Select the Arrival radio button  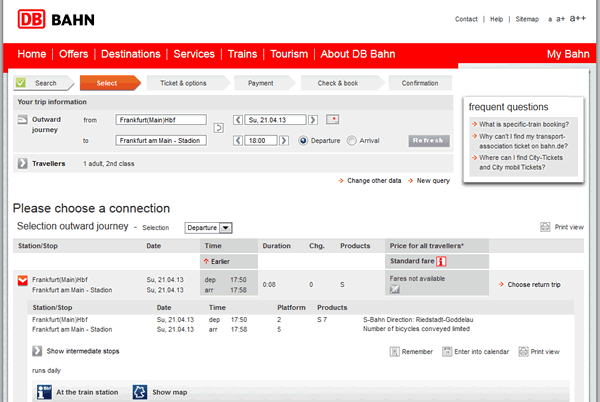351,141
